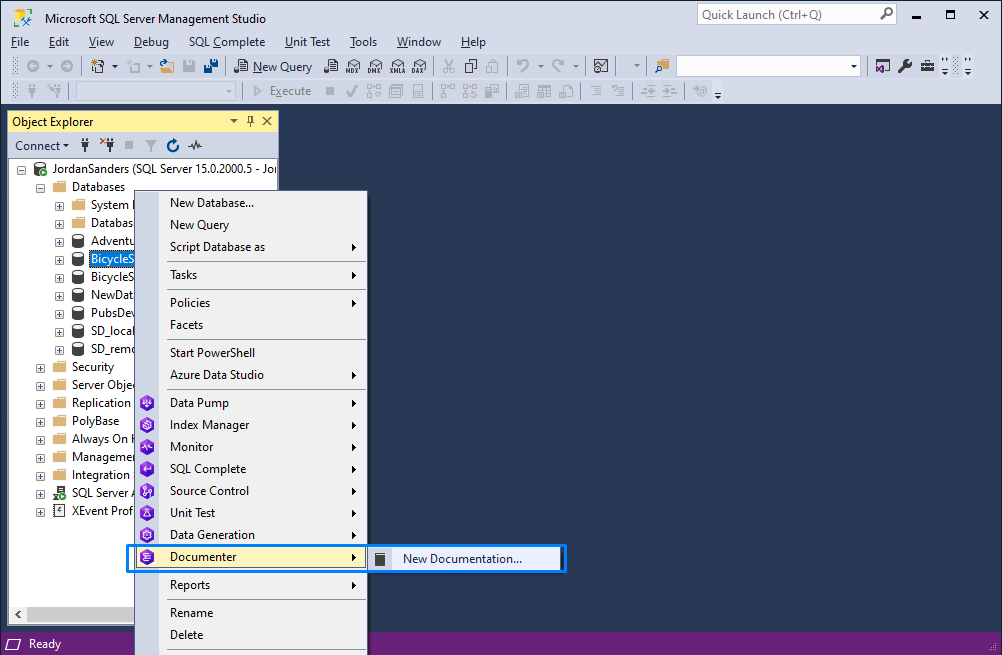
Task: Open the Tools menu
Action: tap(364, 42)
